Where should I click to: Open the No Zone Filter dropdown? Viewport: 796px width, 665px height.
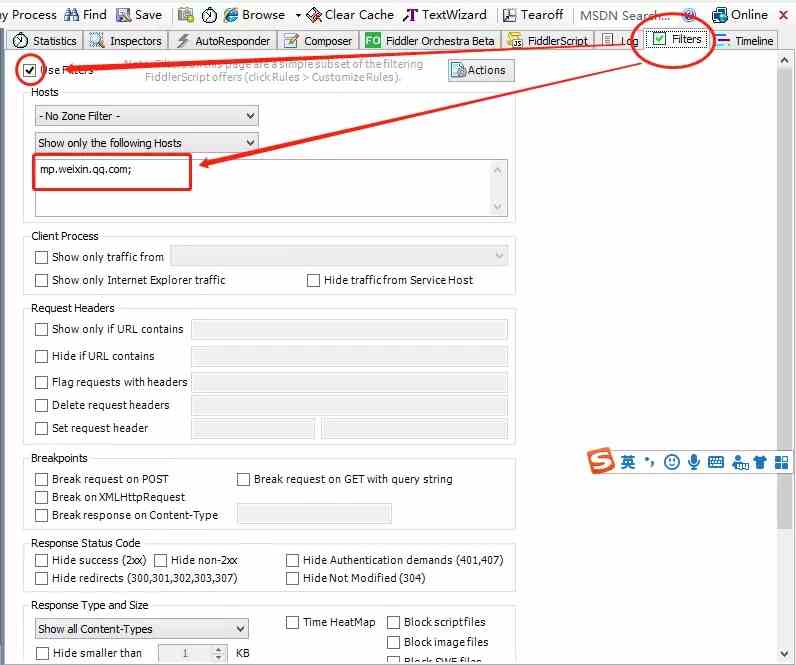[146, 116]
